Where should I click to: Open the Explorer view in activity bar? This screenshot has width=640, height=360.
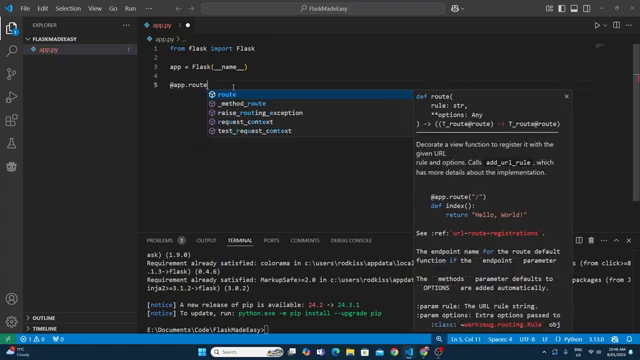11,28
